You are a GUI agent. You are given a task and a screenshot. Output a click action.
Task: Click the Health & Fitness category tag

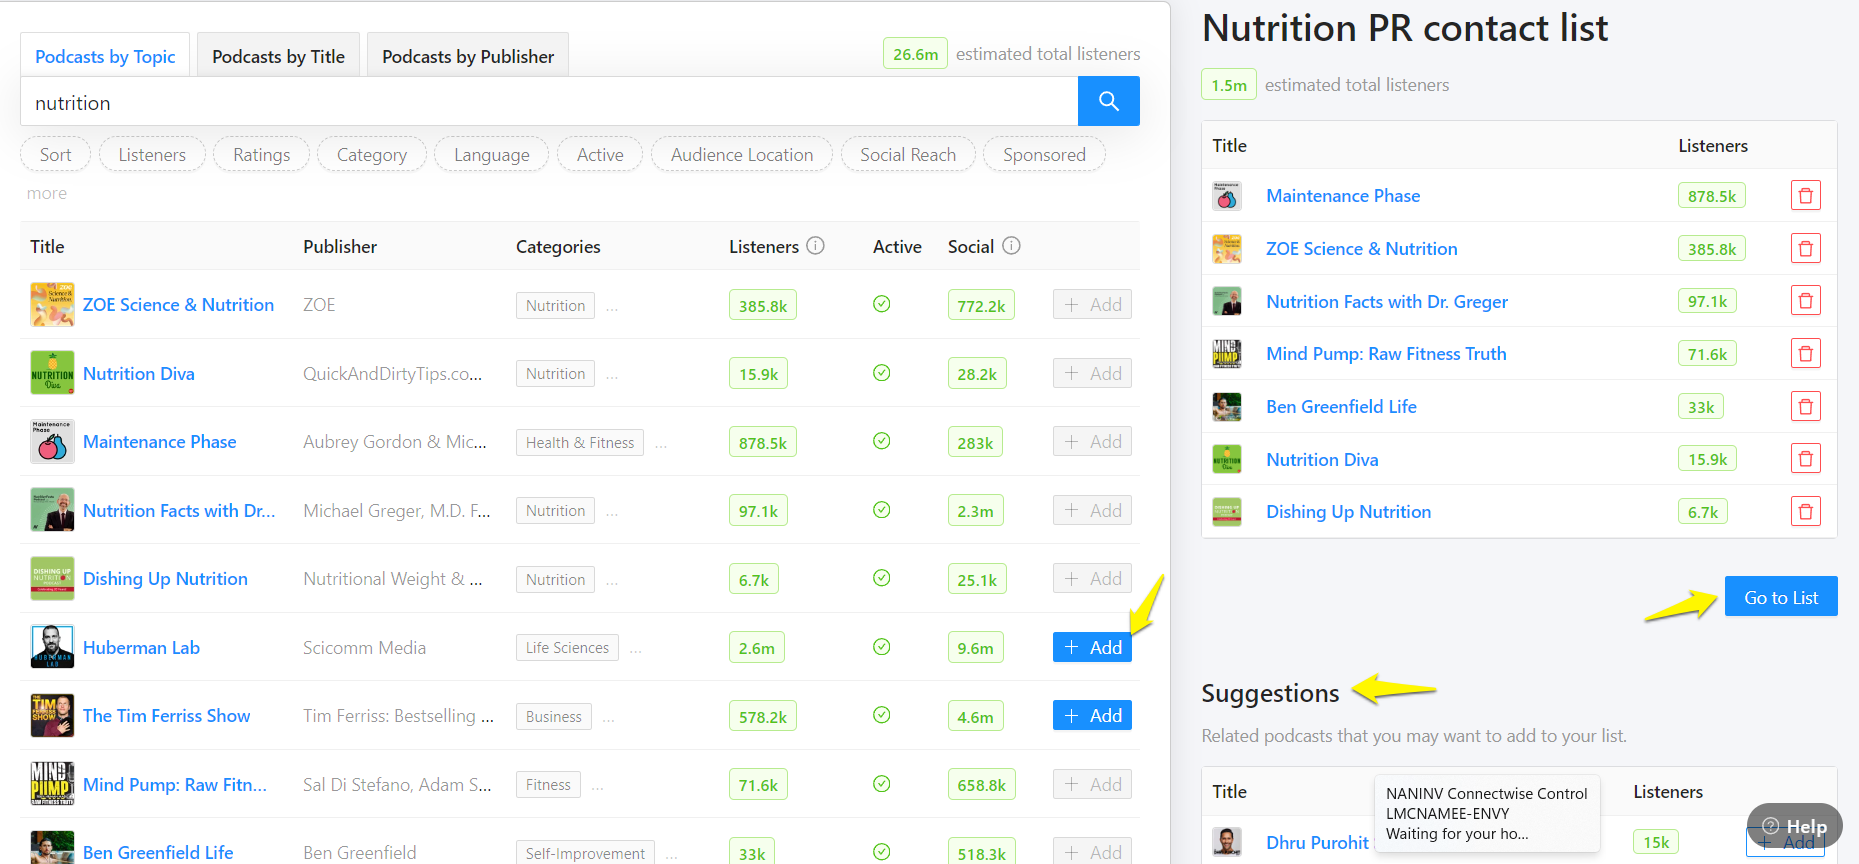pos(580,442)
